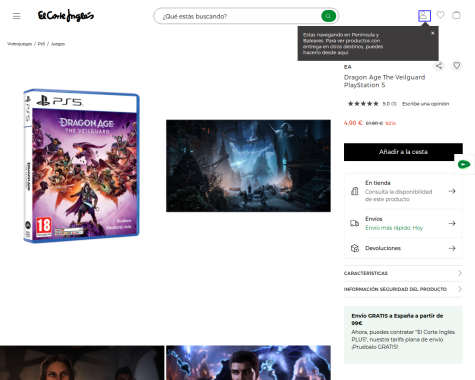475x380 pixels.
Task: Open bottom man character screenshot
Action: tap(248, 363)
